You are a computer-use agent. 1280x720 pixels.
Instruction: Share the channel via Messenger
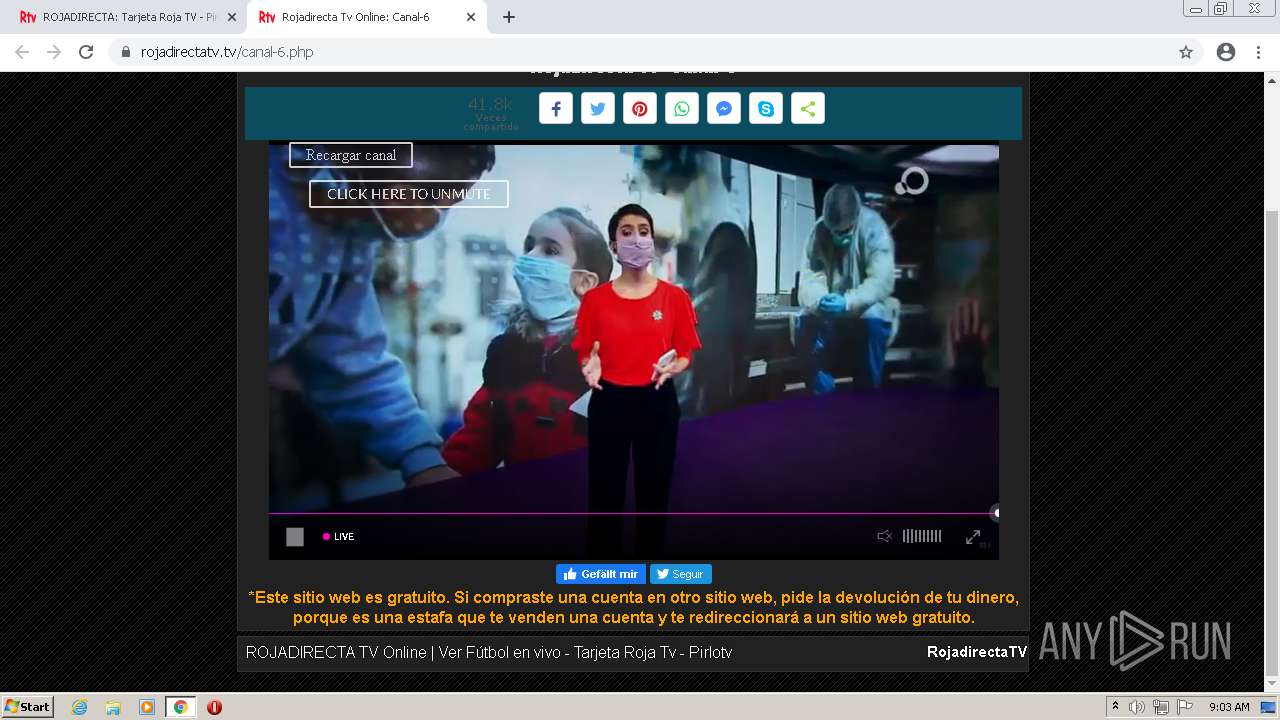(x=724, y=109)
